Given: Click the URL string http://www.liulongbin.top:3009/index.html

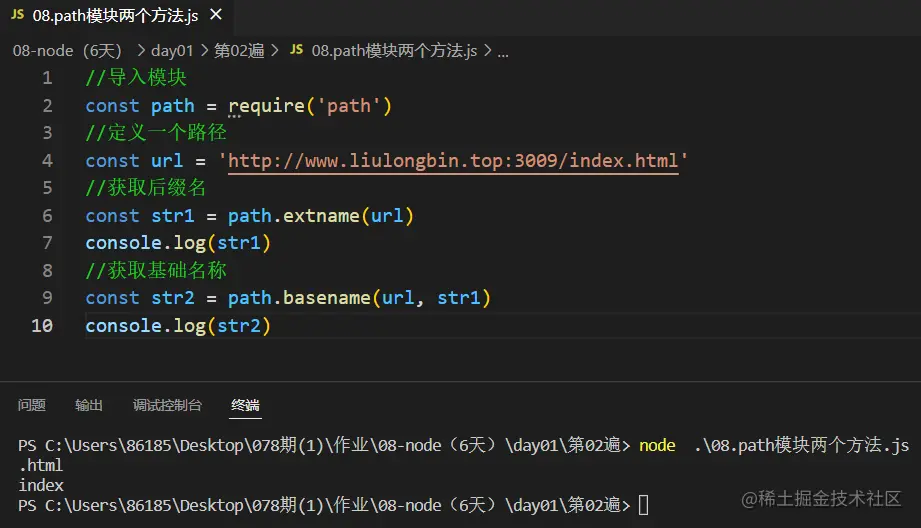Looking at the screenshot, I should point(453,161).
